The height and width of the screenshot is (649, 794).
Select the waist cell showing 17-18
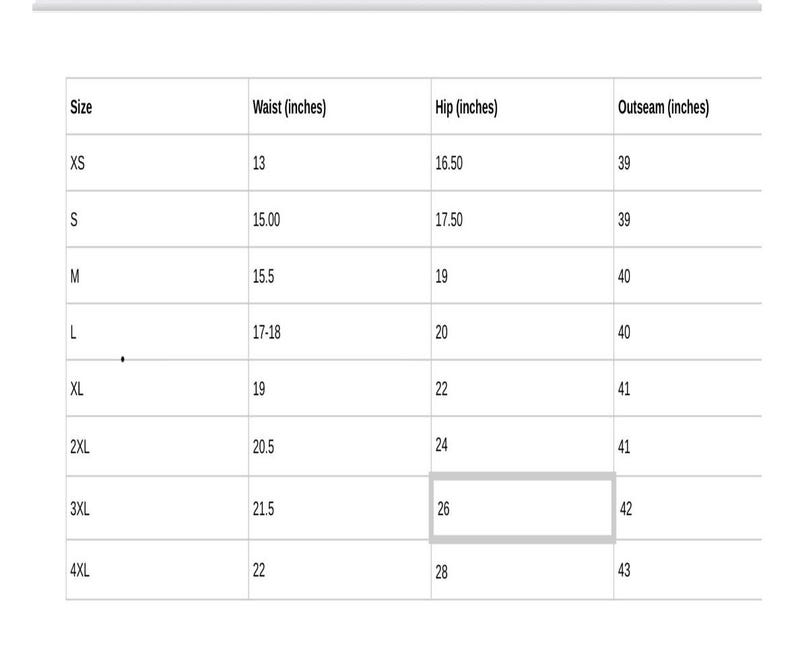click(x=340, y=332)
